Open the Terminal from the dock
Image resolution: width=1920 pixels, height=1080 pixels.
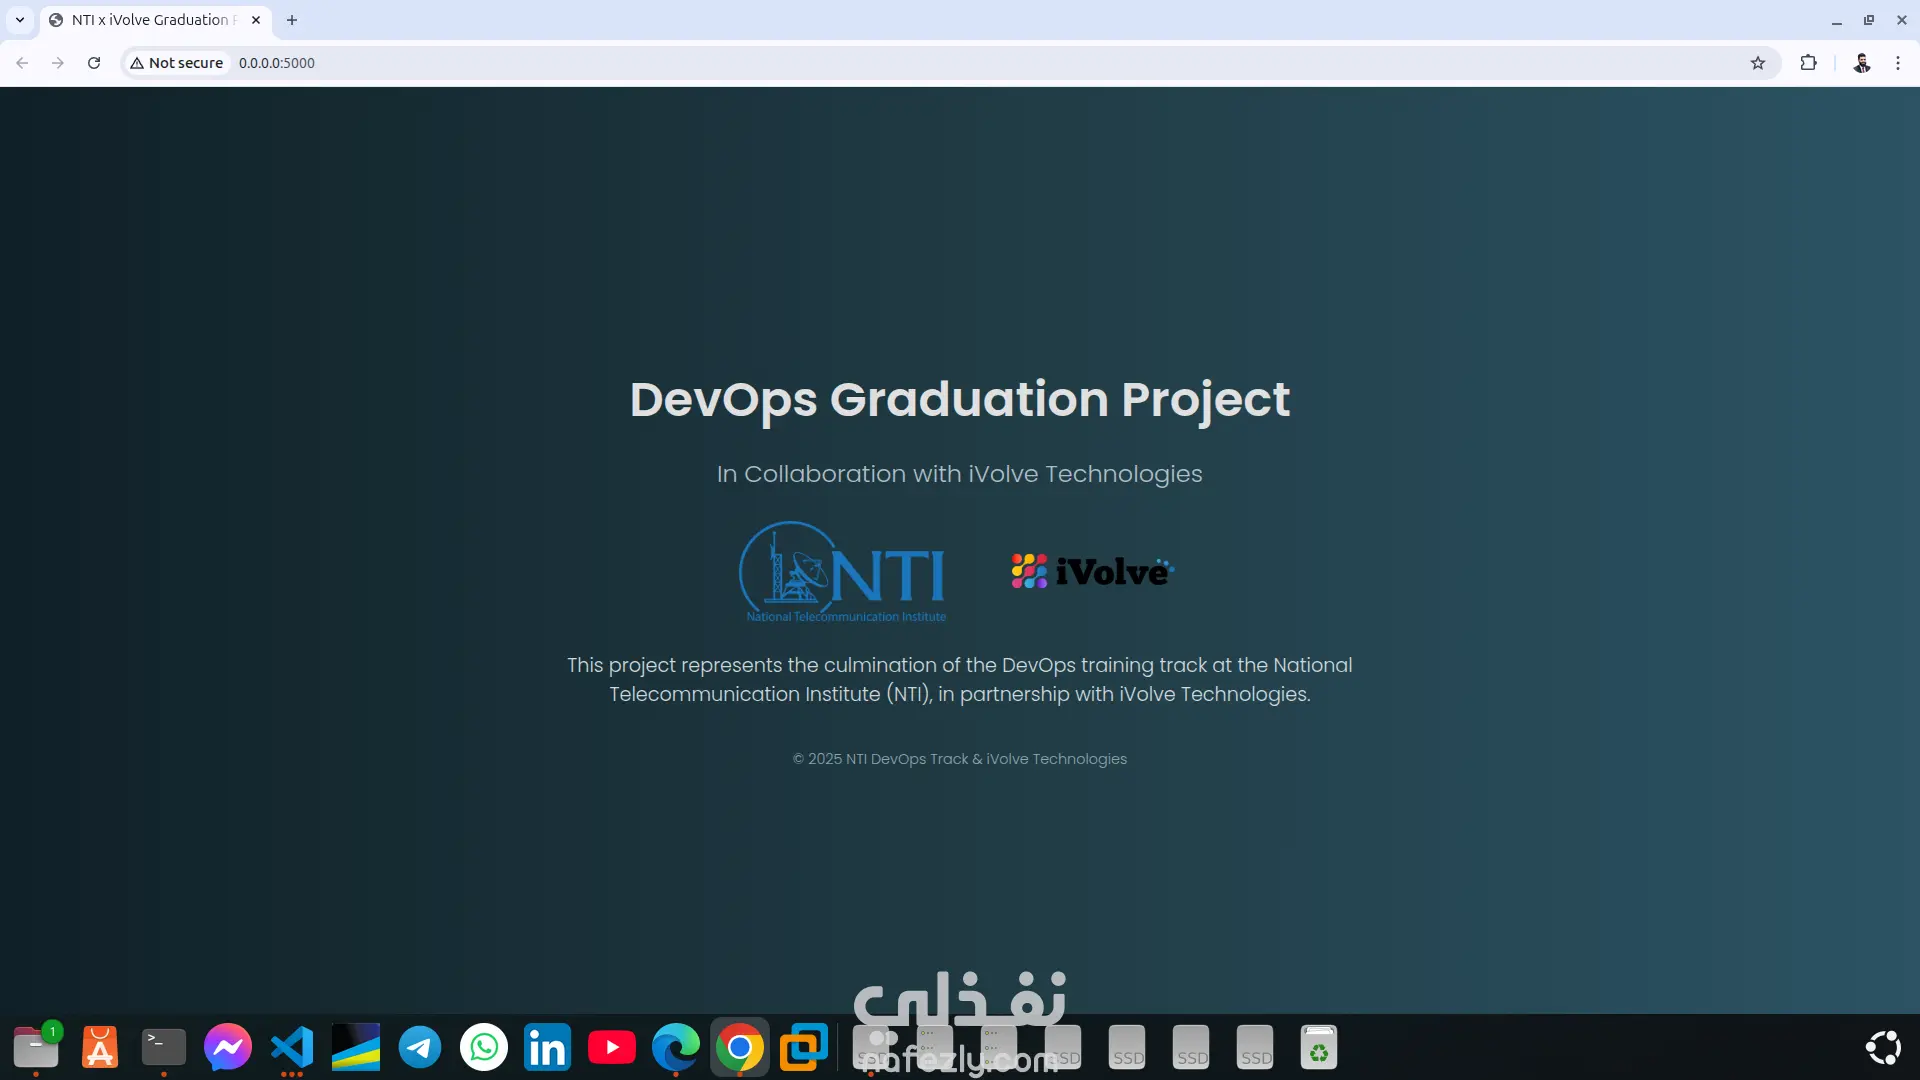(164, 1047)
